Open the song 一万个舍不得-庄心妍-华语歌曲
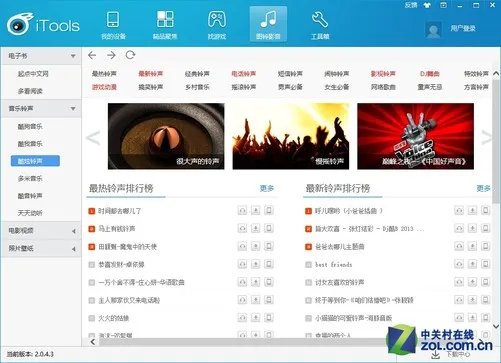Viewport: 501px width, 363px height. 141,282
